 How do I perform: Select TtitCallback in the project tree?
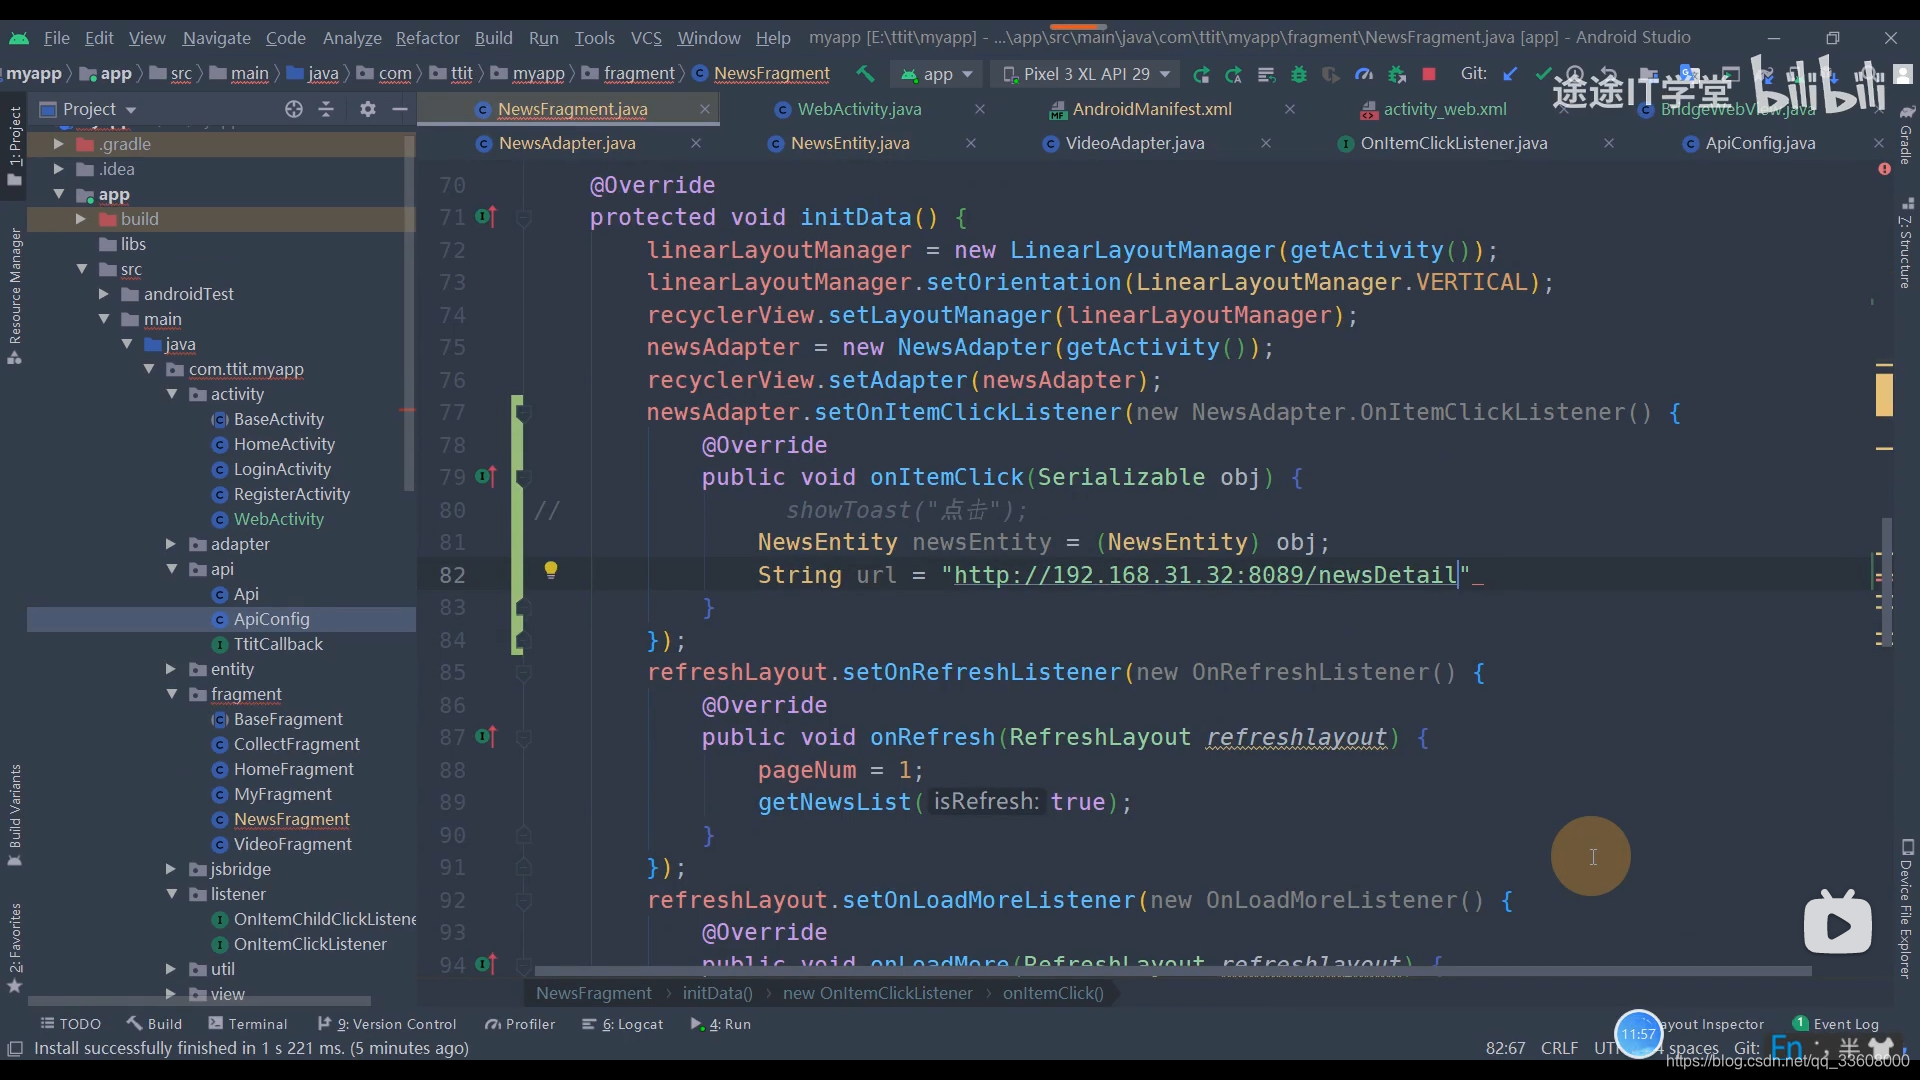point(278,644)
